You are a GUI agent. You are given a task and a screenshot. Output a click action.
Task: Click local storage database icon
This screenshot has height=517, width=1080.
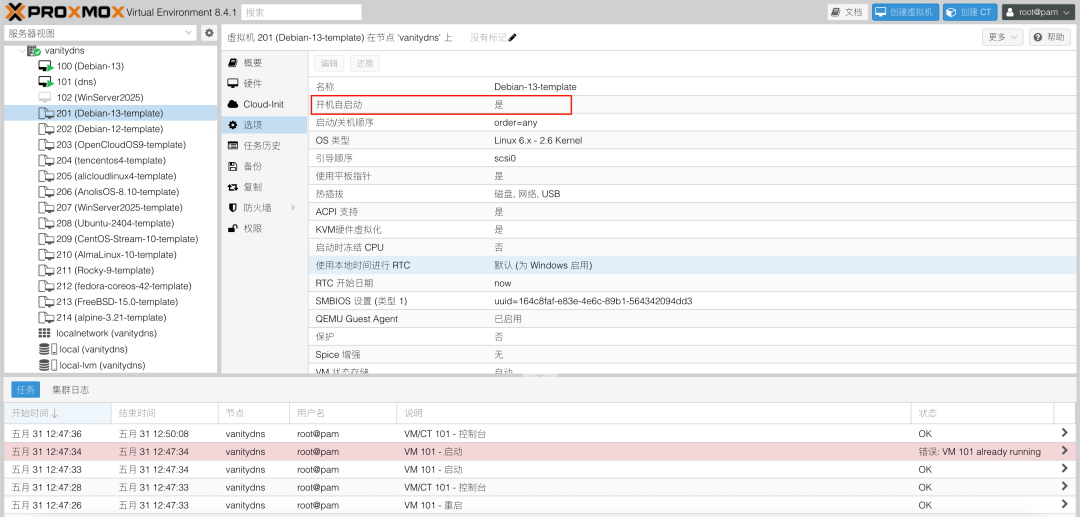[47, 349]
